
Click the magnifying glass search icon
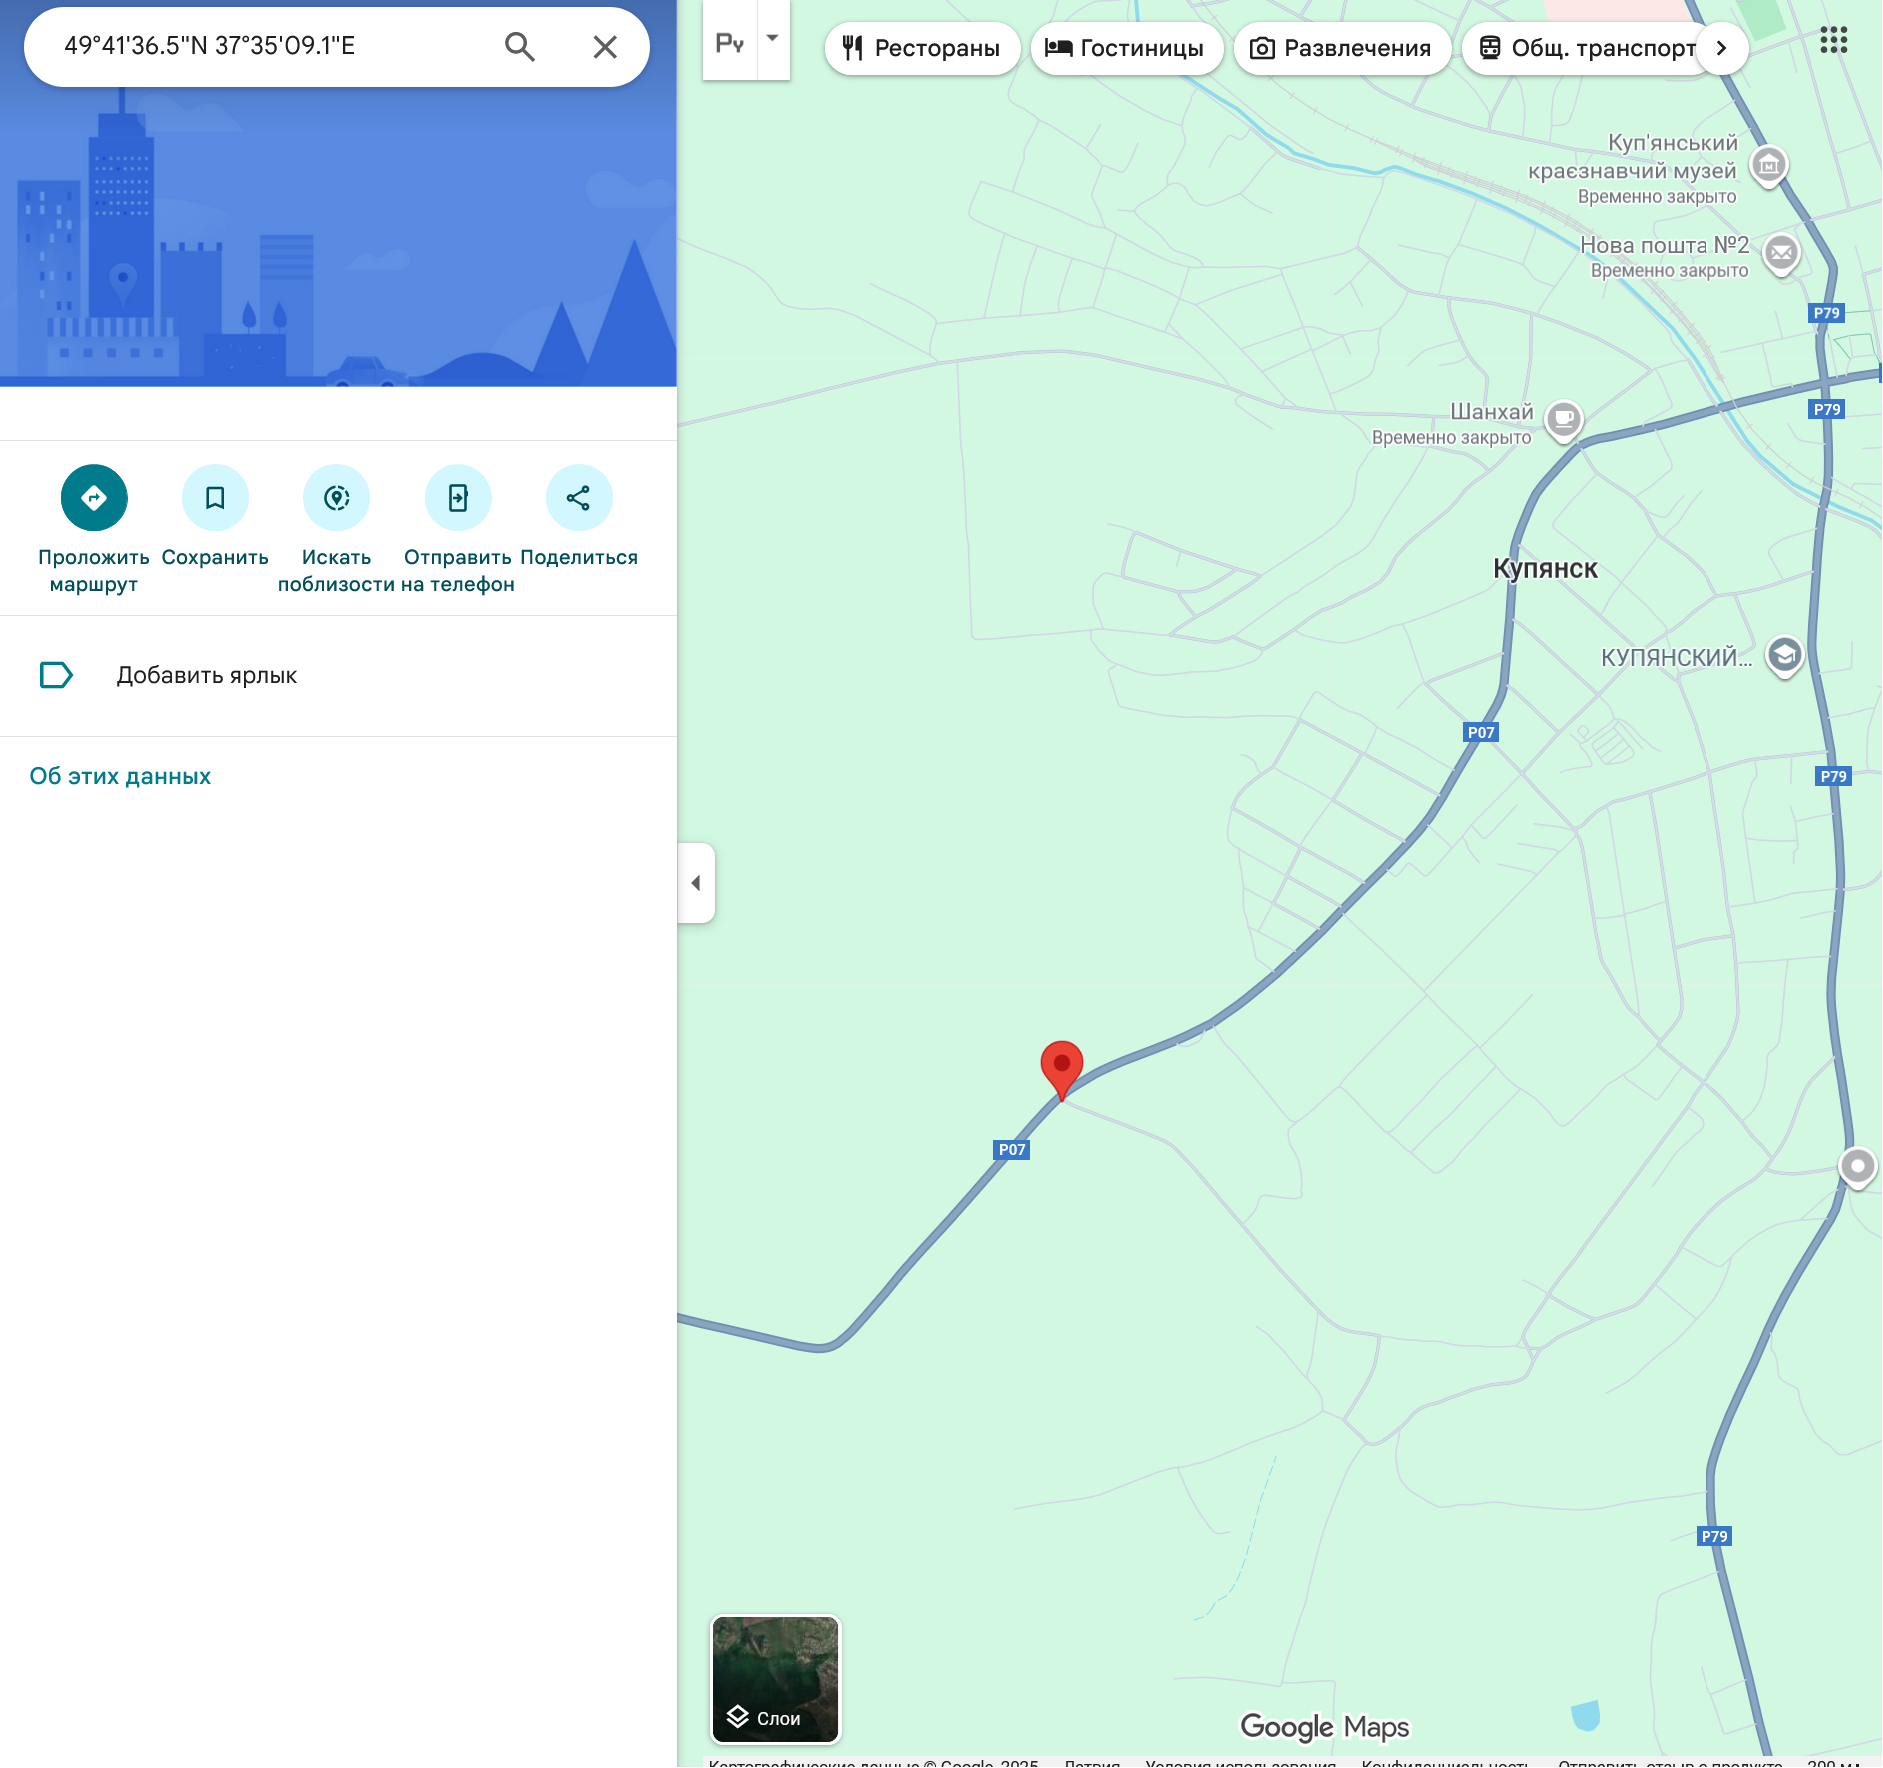click(519, 47)
